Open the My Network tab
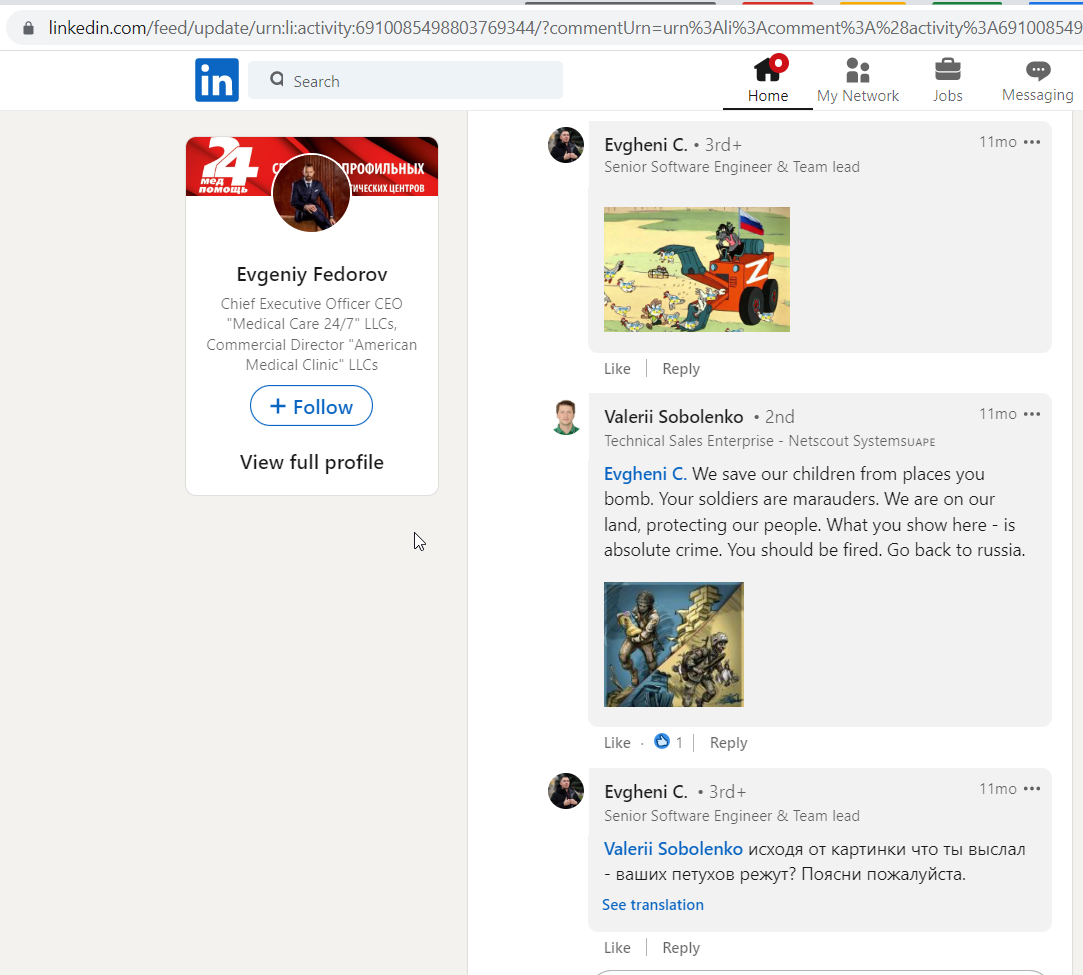This screenshot has height=975, width=1083. pyautogui.click(x=858, y=80)
